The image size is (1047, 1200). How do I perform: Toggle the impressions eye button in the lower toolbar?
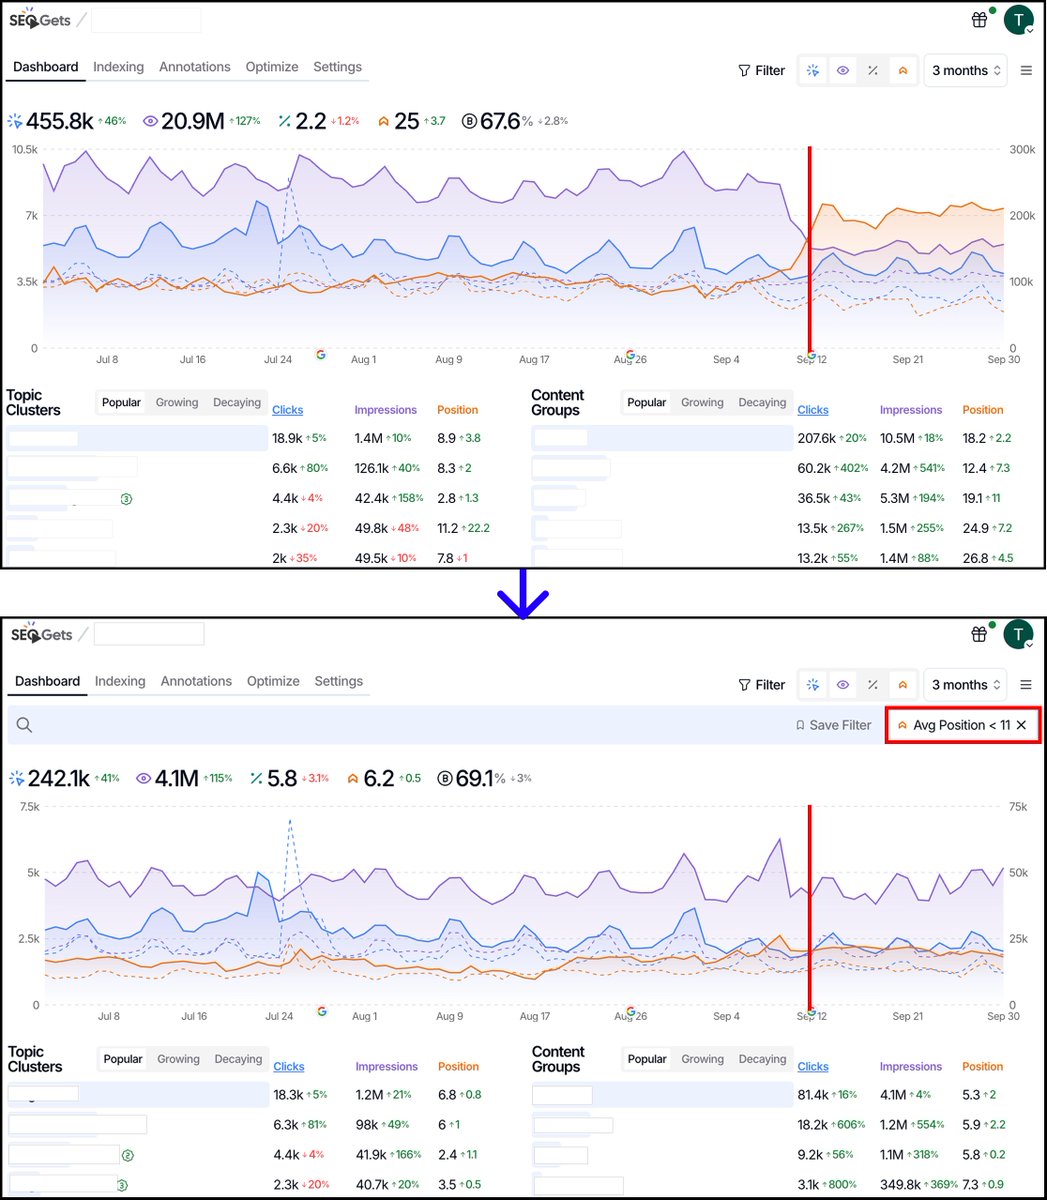click(843, 685)
